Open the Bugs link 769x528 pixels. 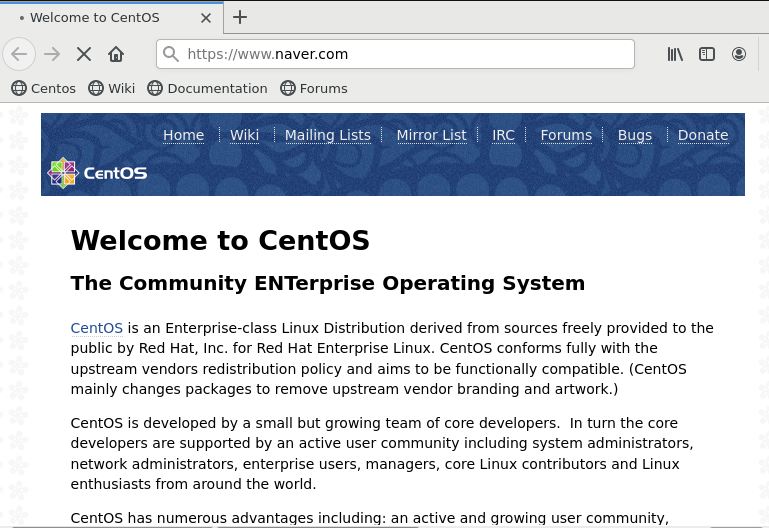635,135
